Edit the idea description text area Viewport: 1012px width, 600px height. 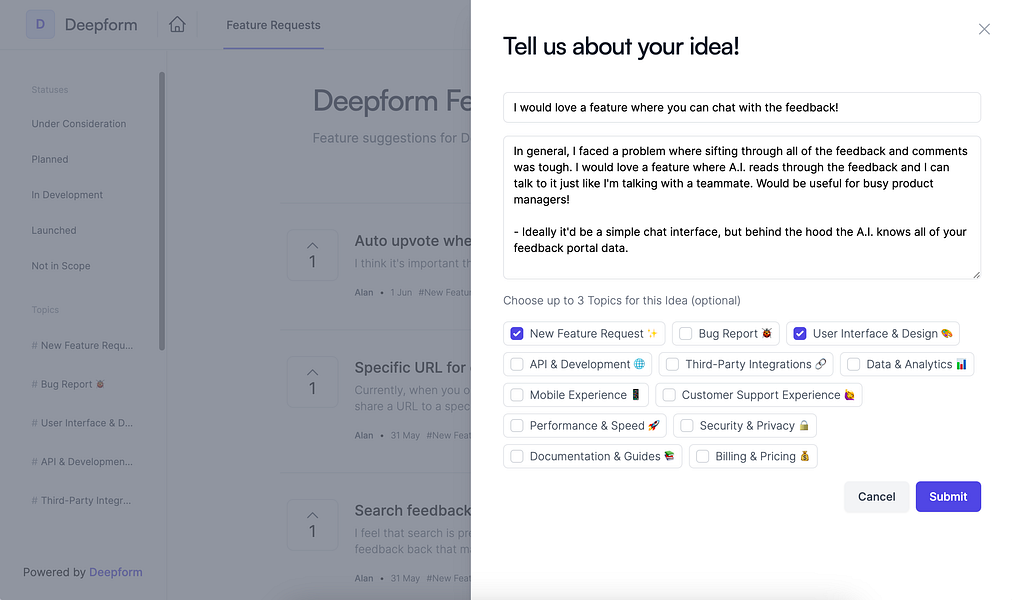click(x=742, y=208)
